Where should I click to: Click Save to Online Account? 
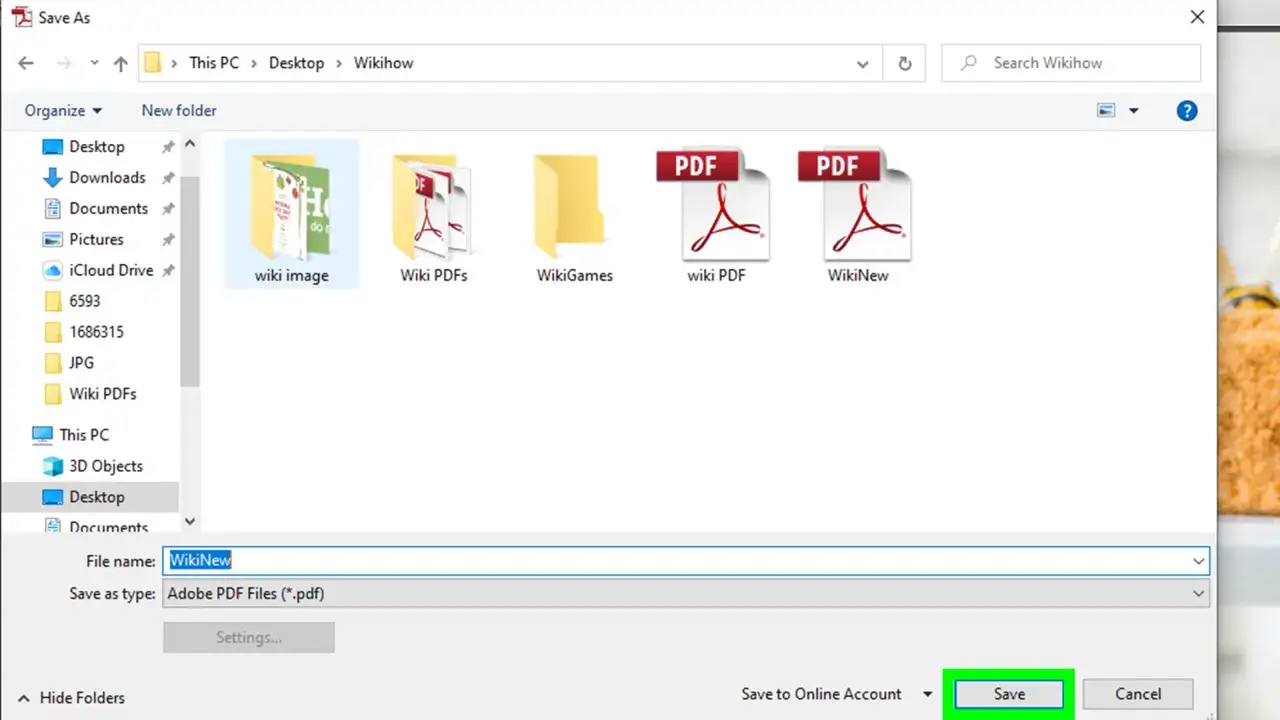tap(821, 694)
